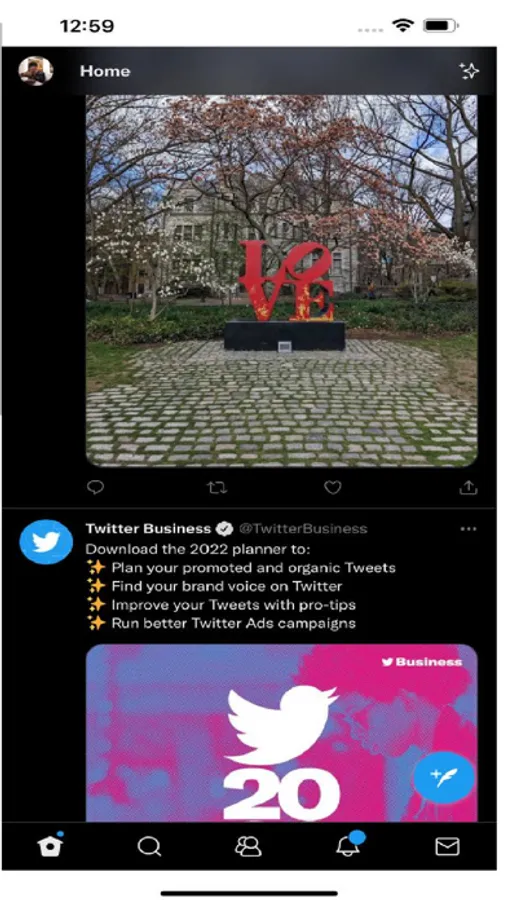Open the LOVE sculpture photo
This screenshot has width=507, height=900.
point(281,281)
